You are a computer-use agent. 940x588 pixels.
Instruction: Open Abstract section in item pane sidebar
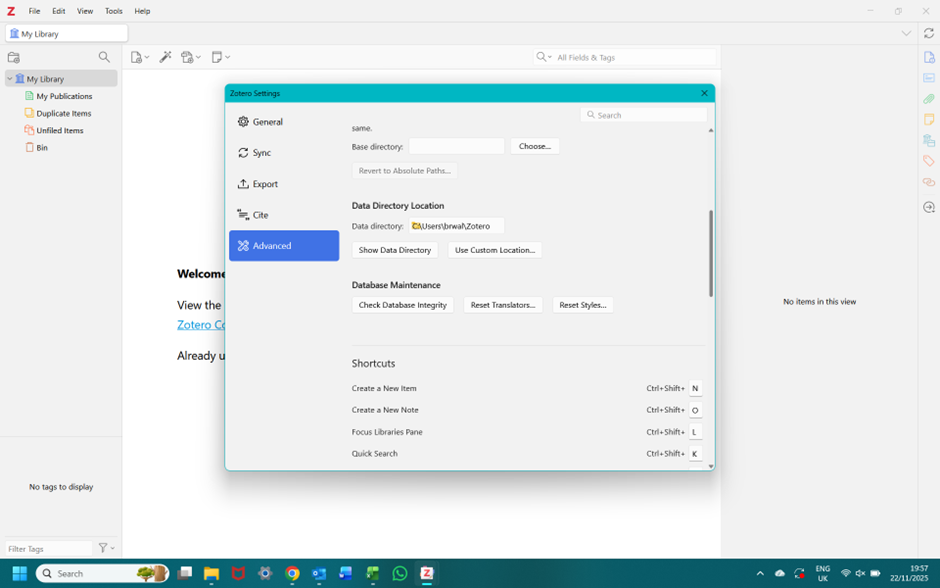(929, 78)
